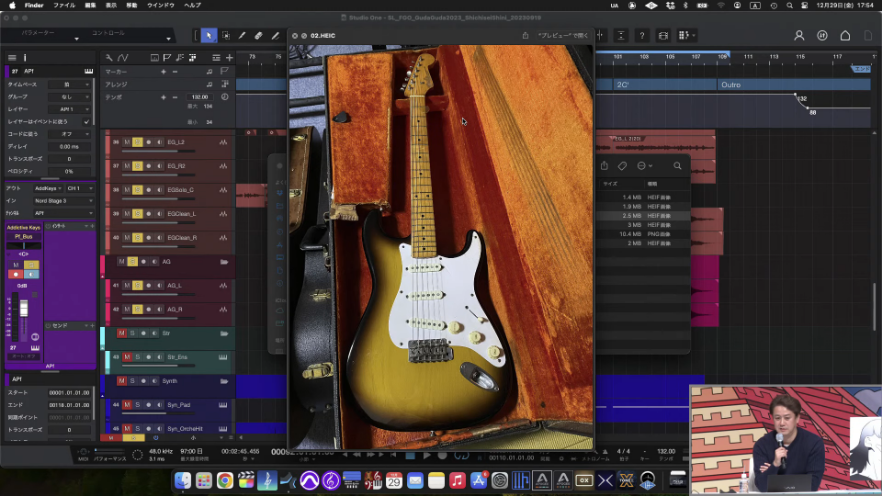The image size is (882, 496).
Task: Expand the Str folder track
Action: (x=223, y=333)
